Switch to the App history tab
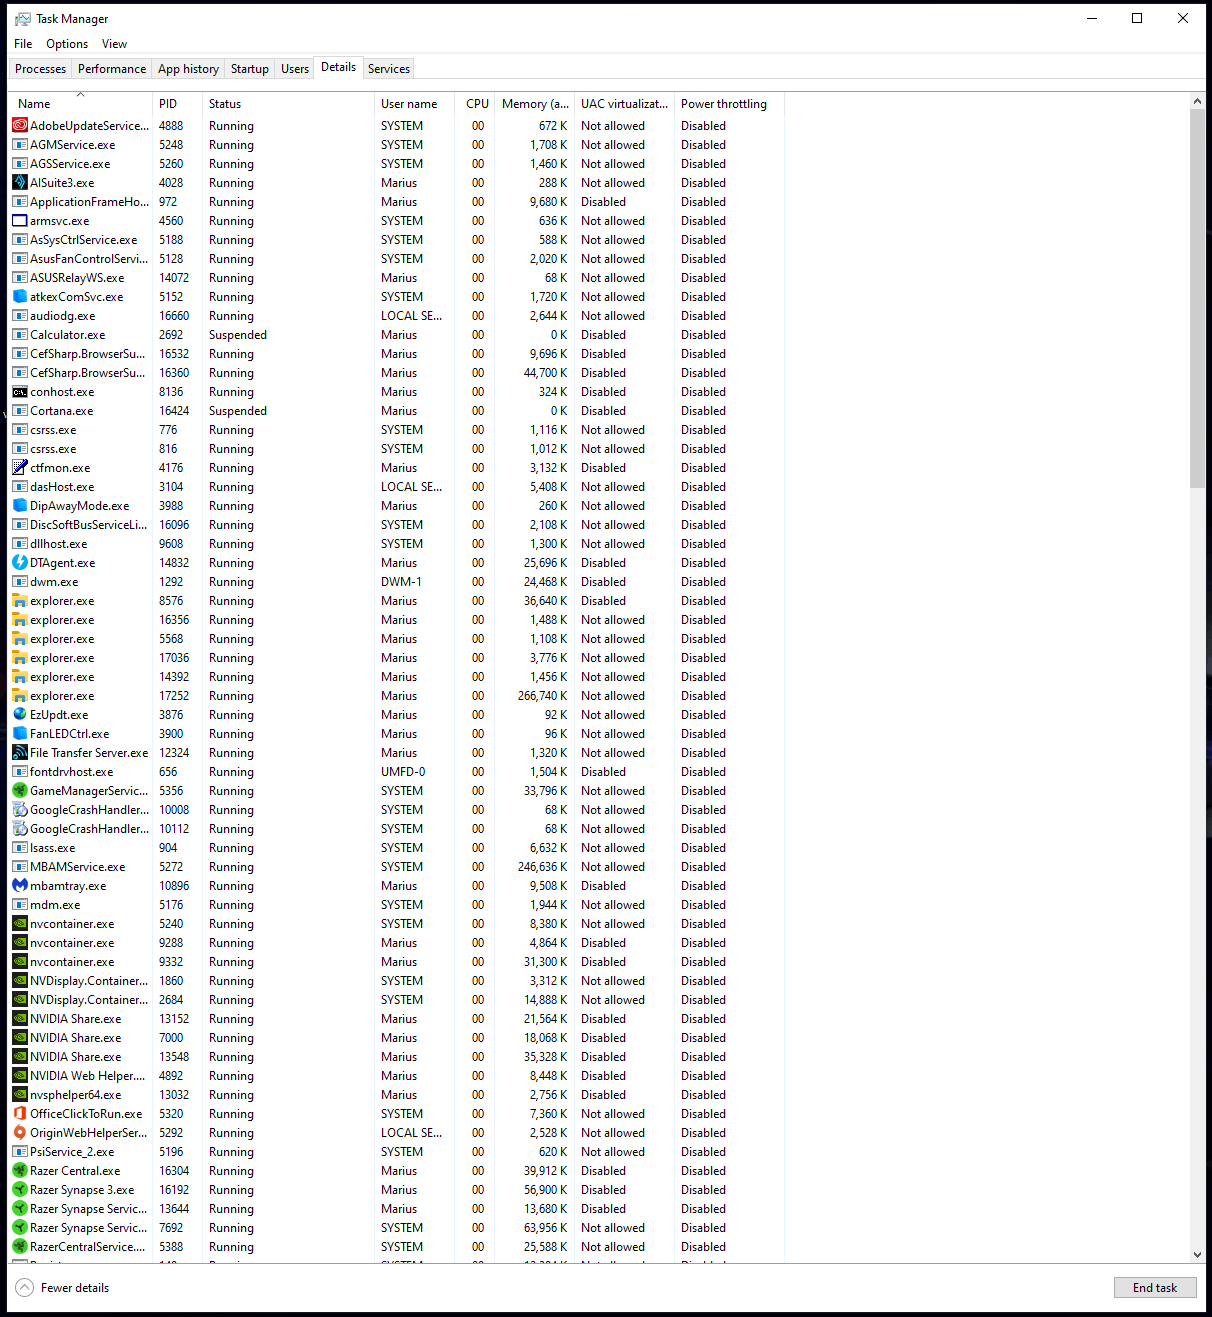The image size is (1212, 1317). (x=188, y=69)
